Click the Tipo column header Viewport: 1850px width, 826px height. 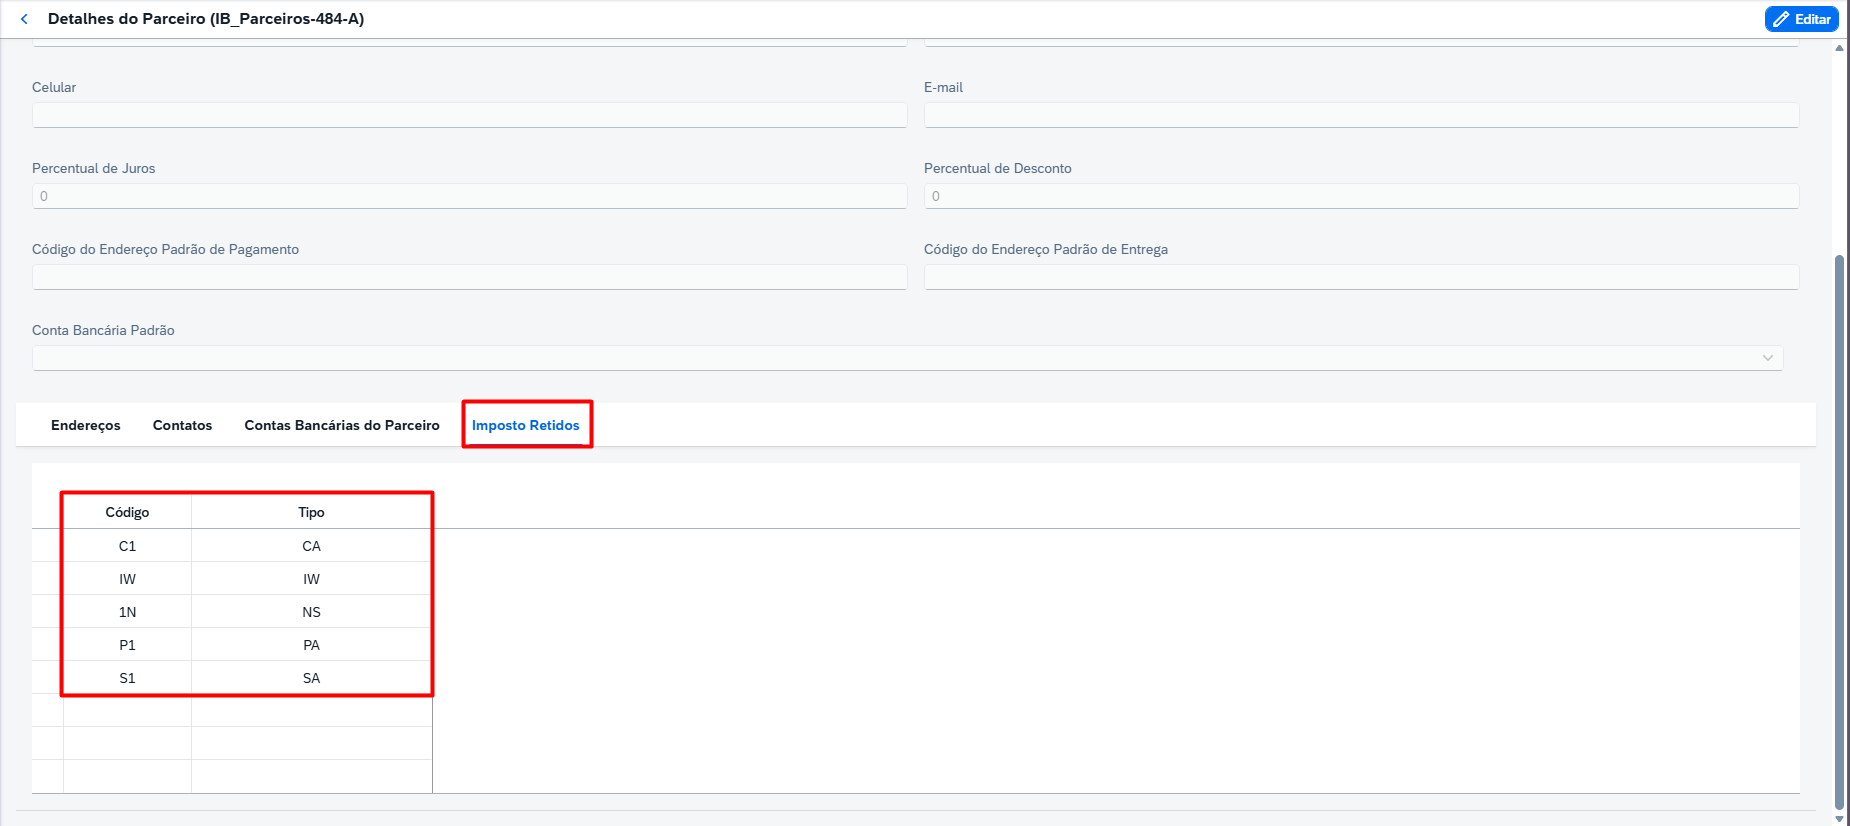pos(311,512)
